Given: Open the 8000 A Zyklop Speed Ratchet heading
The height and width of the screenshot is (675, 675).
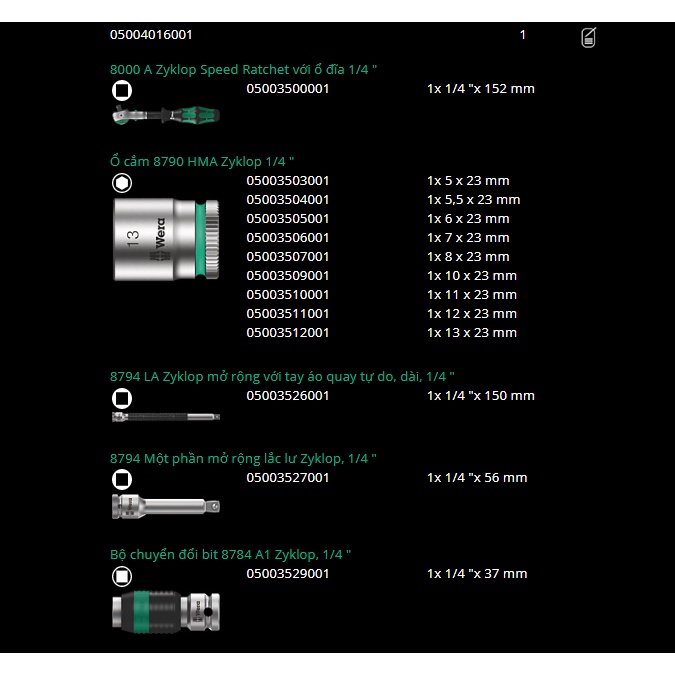Looking at the screenshot, I should point(243,69).
